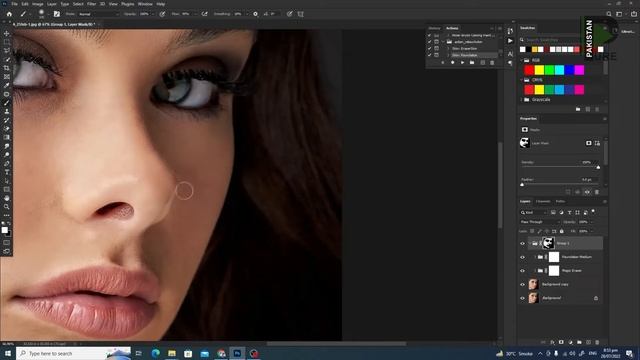Viewport: 640px width, 360px height.
Task: Hide the Background copy layer
Action: point(522,284)
